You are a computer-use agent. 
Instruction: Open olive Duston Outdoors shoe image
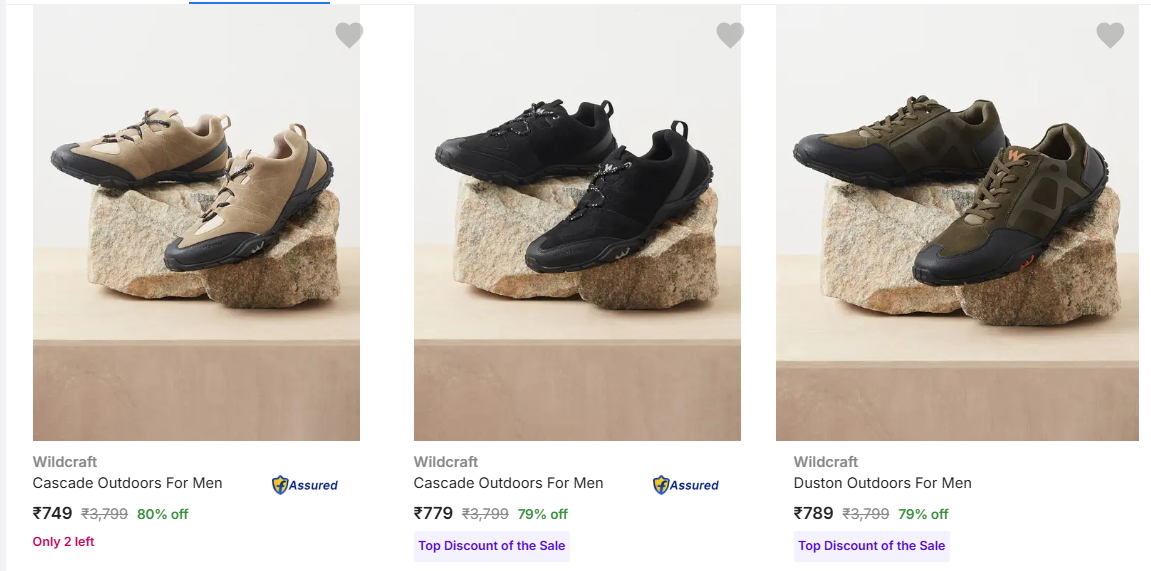(x=957, y=222)
